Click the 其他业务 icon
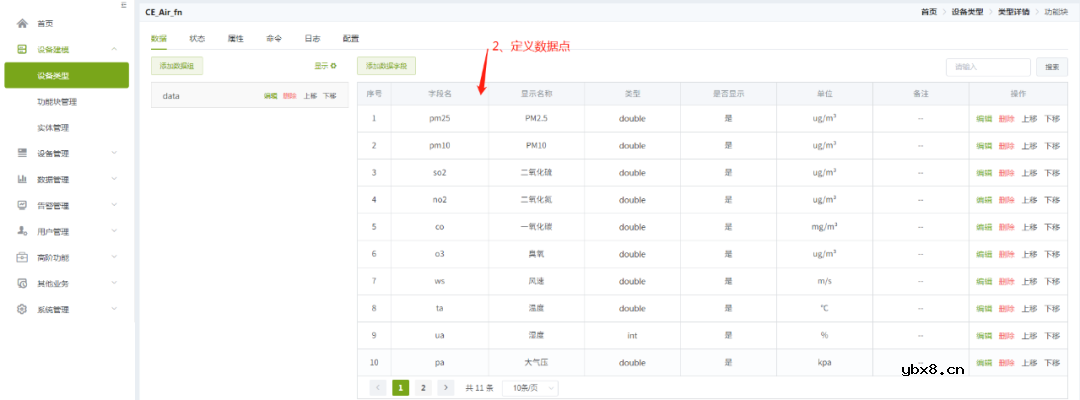Image resolution: width=1080 pixels, height=400 pixels. [x=22, y=284]
